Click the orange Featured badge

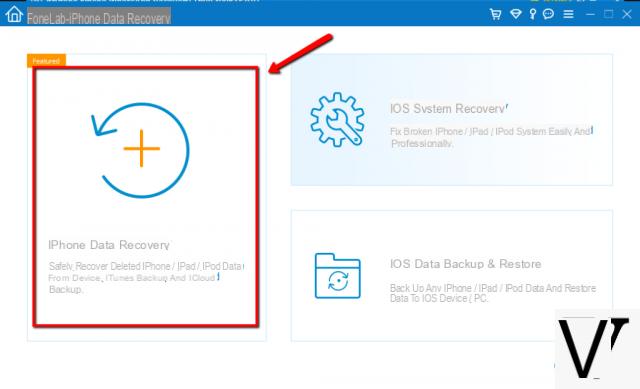(46, 61)
